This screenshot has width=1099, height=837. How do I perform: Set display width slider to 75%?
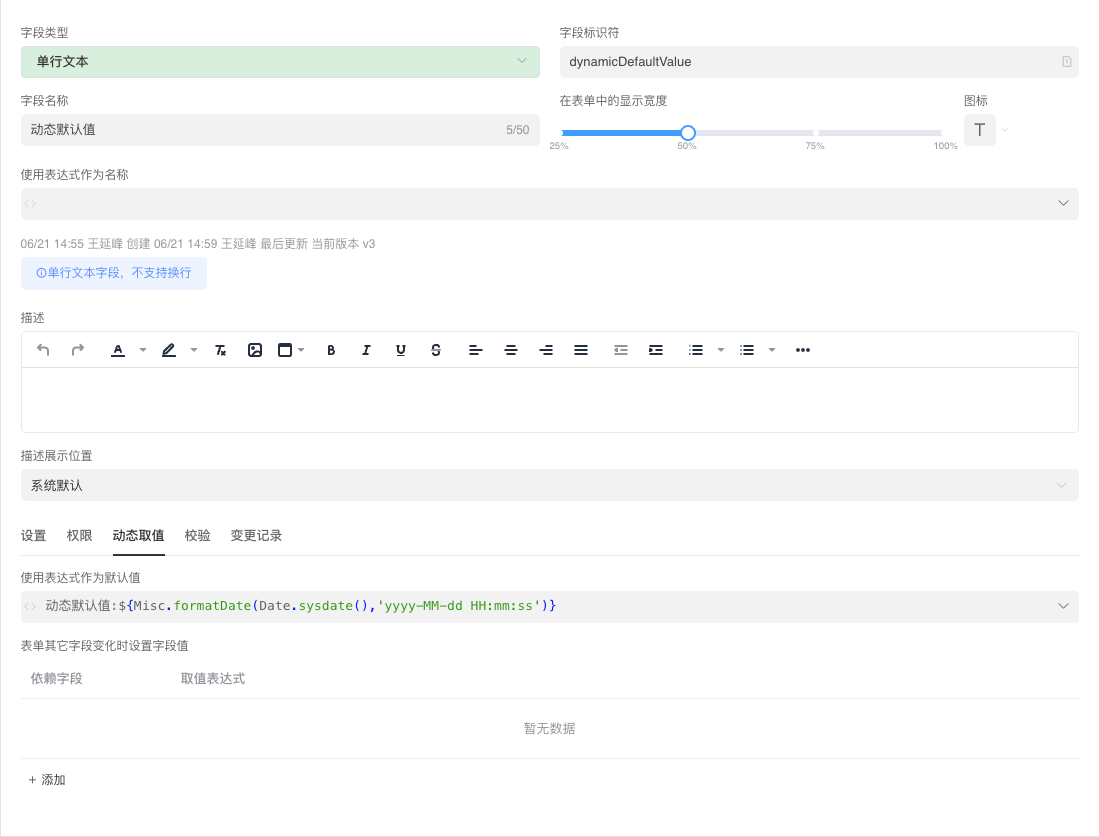click(x=815, y=133)
